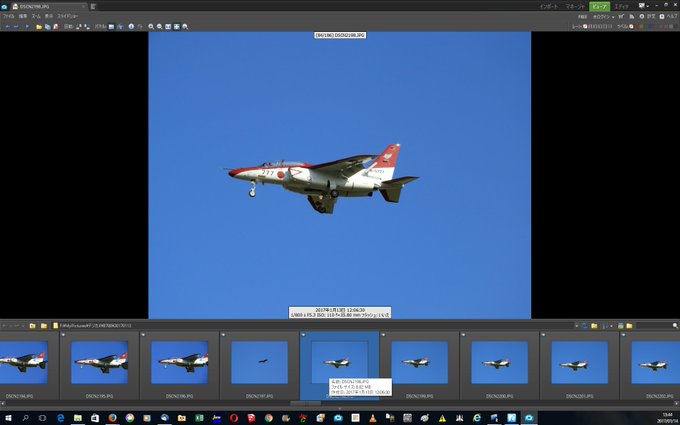680x425 pixels.
Task: Select thumbnail DSCN2199.JPG
Action: pyautogui.click(x=419, y=365)
